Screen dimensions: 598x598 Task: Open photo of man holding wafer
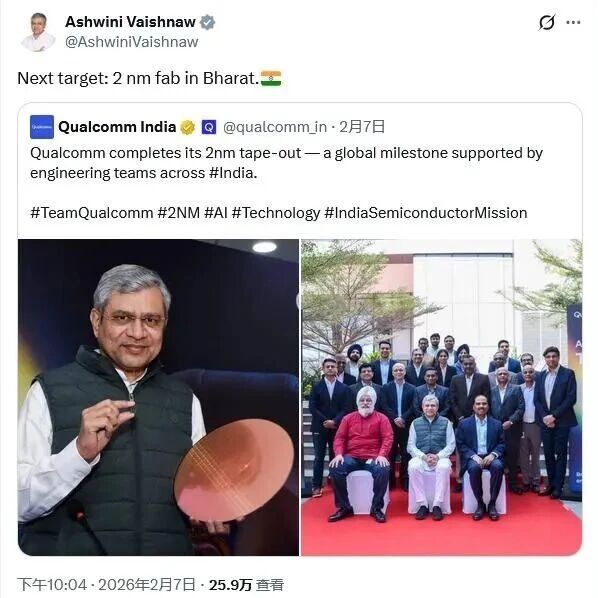tap(158, 397)
